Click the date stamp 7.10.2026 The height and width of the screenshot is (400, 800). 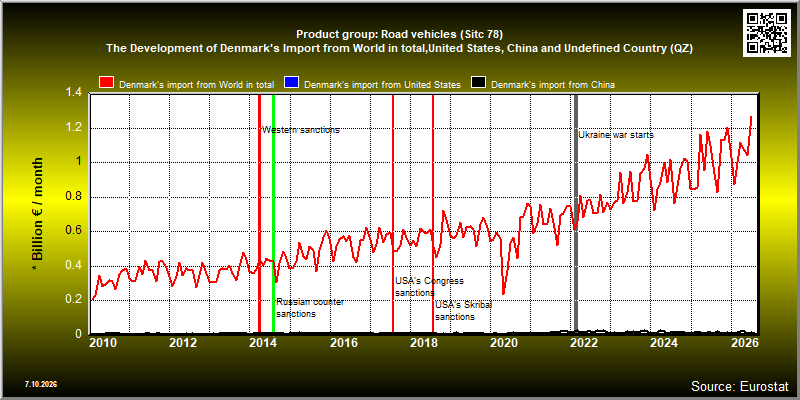(x=40, y=384)
